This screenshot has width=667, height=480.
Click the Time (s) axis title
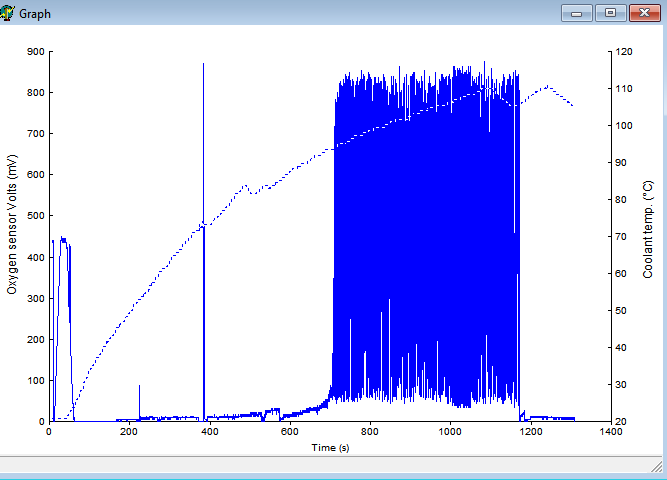pyautogui.click(x=330, y=448)
